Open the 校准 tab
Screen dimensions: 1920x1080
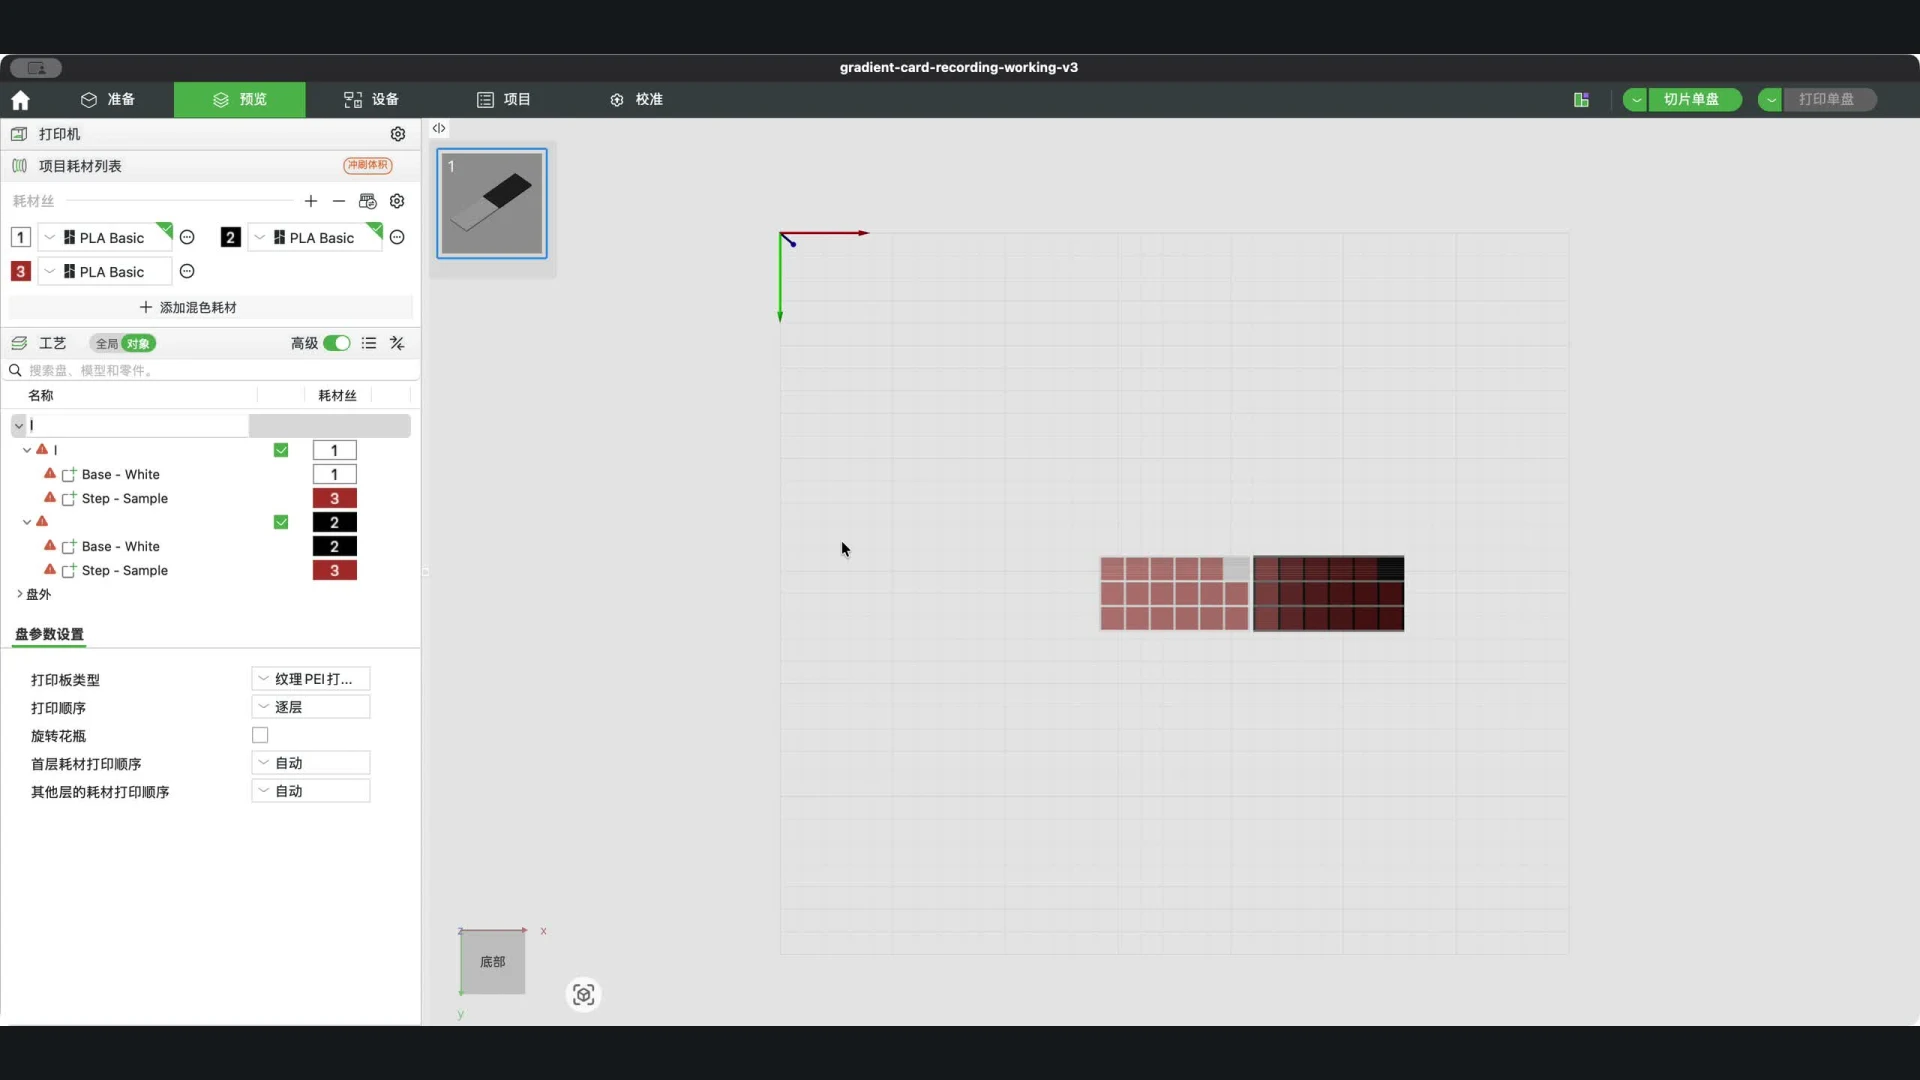tap(637, 99)
